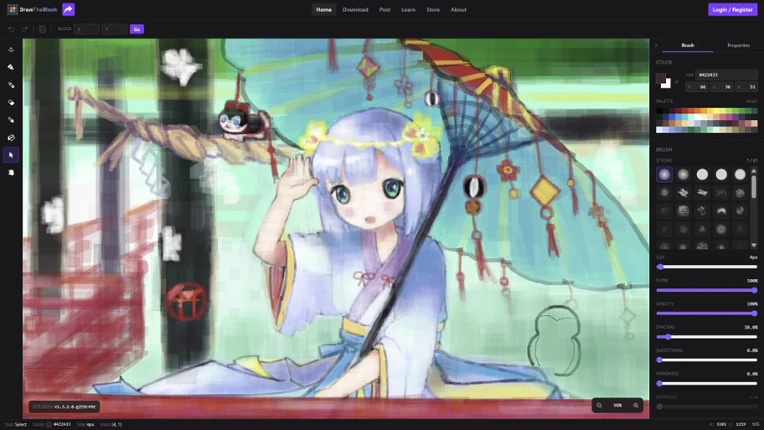Pick the first textured brush in second row
764x430 pixels.
point(664,193)
